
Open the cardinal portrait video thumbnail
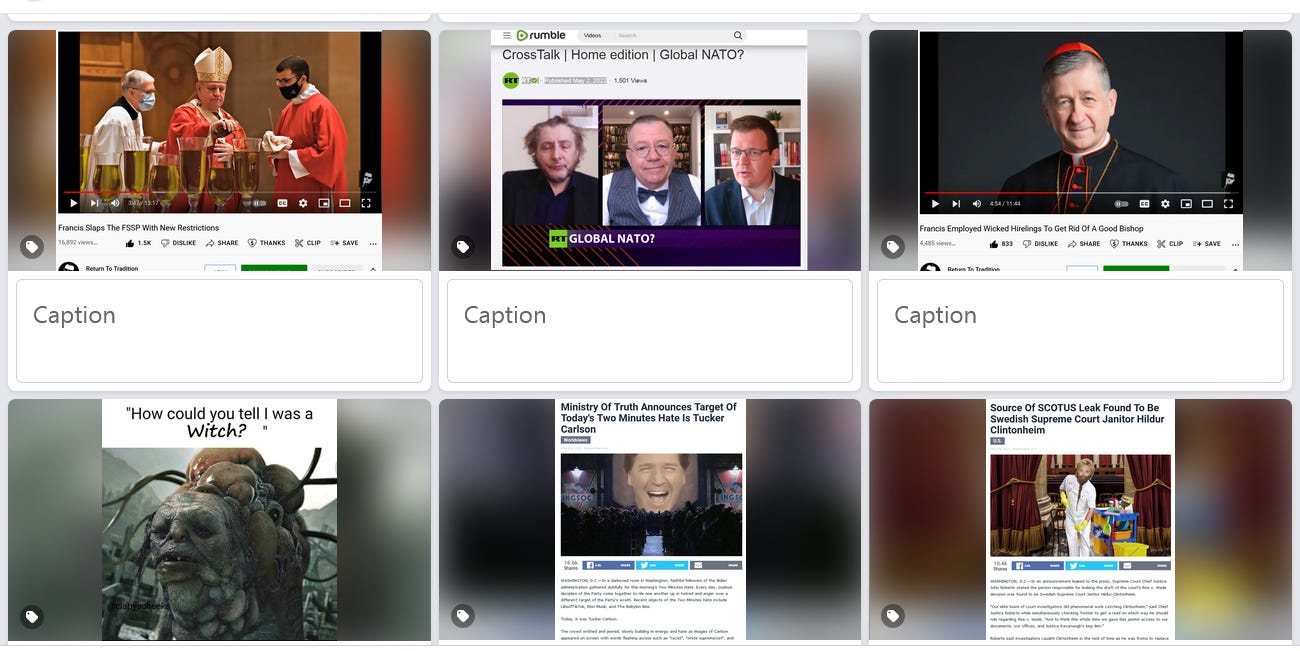click(x=1080, y=150)
